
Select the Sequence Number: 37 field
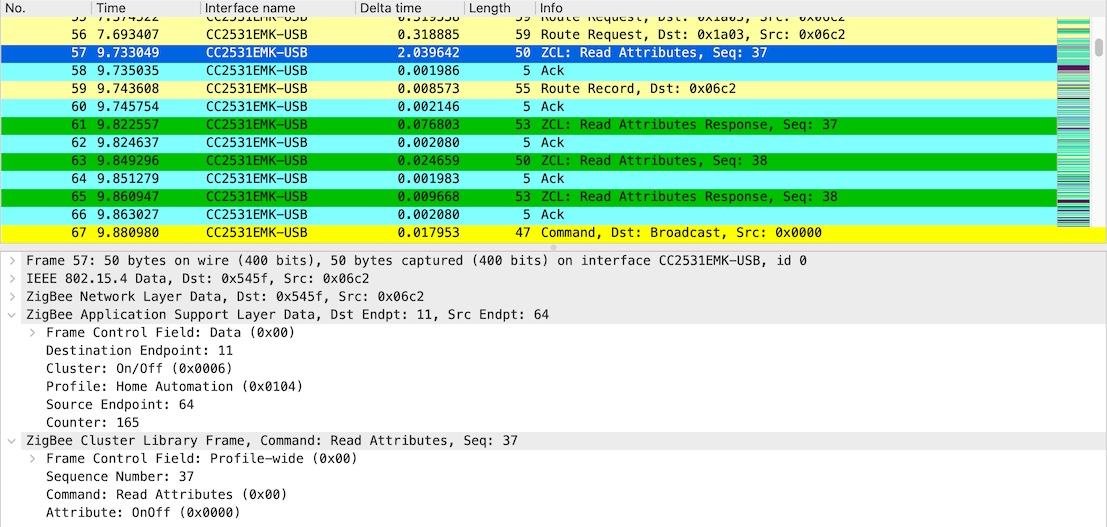pyautogui.click(x=119, y=477)
